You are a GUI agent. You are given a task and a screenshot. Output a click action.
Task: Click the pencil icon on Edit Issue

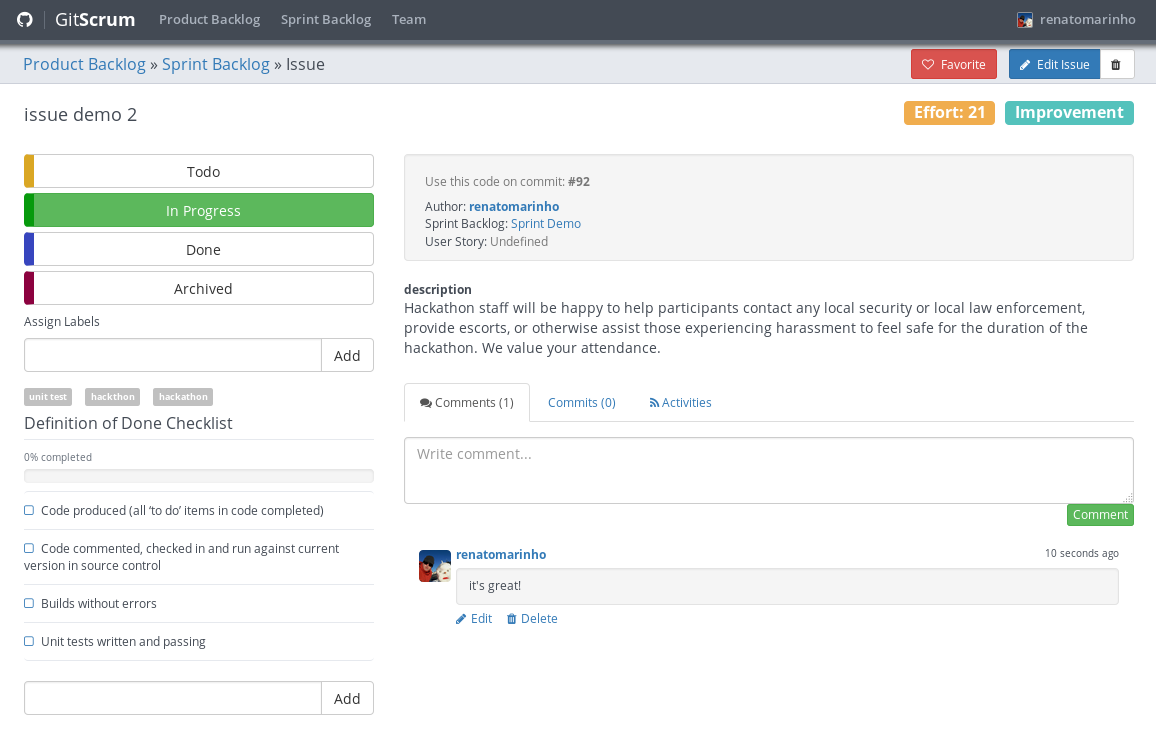coord(1025,65)
